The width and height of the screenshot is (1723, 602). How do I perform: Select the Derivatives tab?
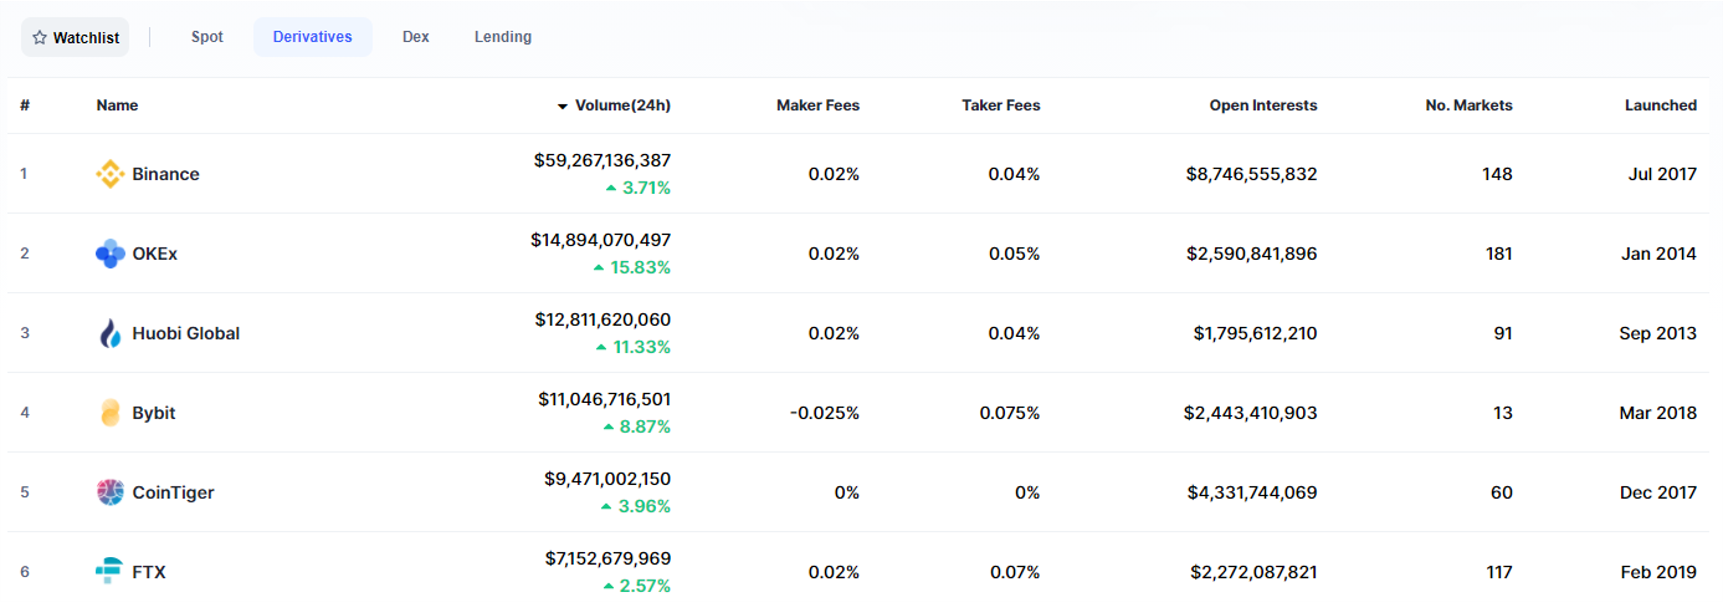(312, 37)
